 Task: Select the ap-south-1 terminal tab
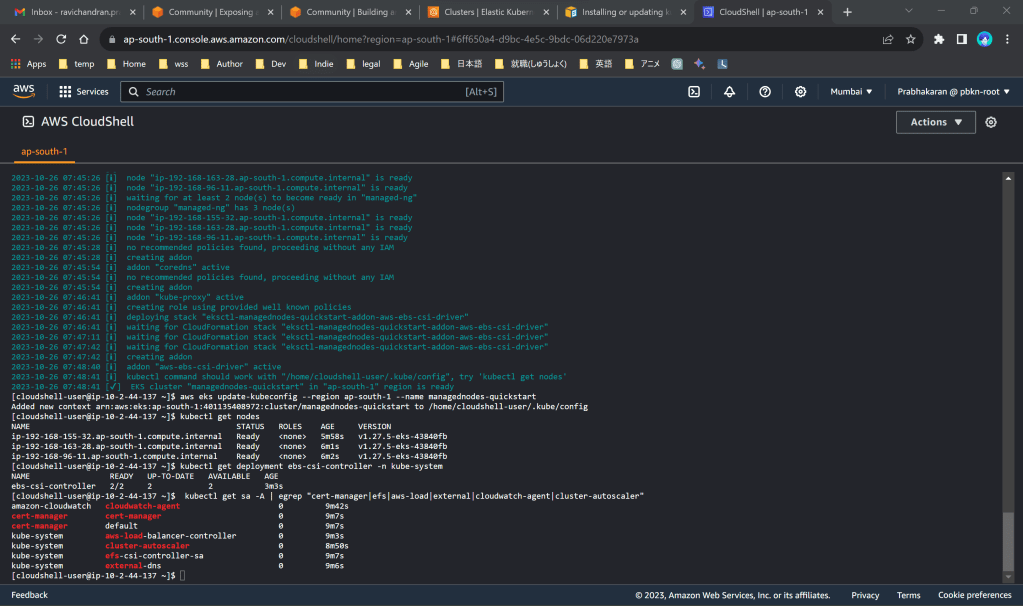coord(44,152)
